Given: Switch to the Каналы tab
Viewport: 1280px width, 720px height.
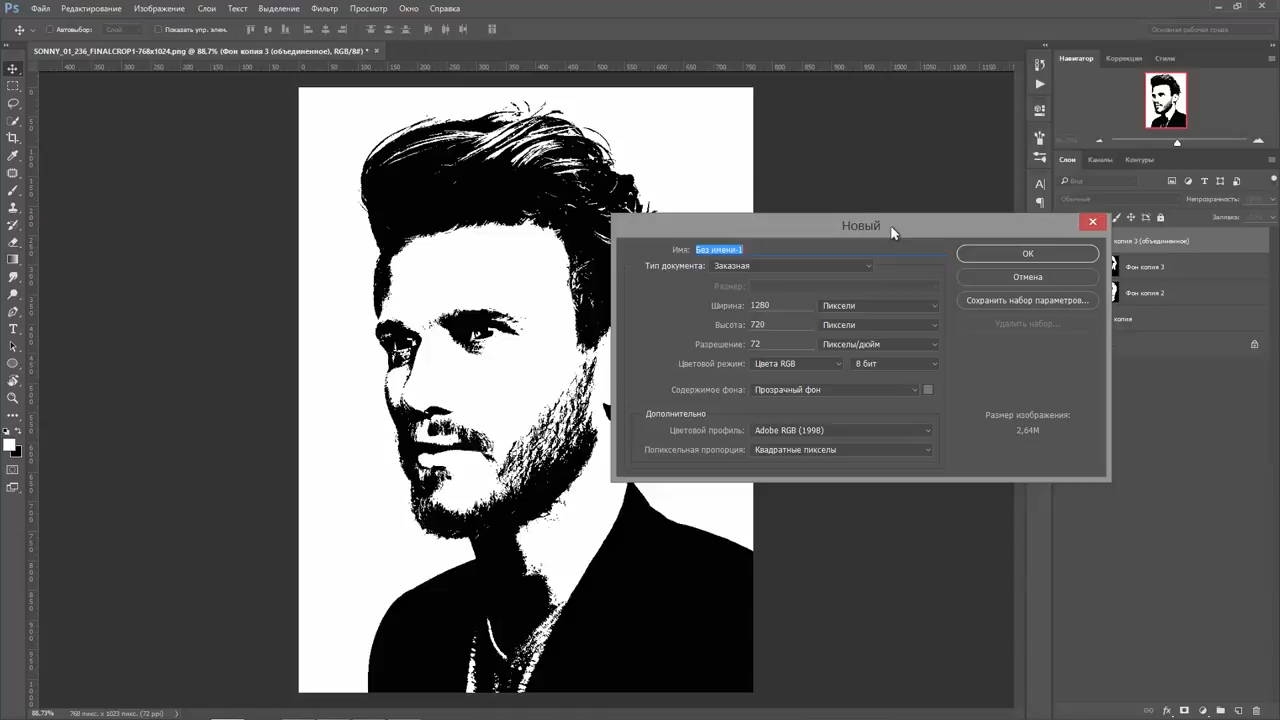Looking at the screenshot, I should [x=1100, y=160].
